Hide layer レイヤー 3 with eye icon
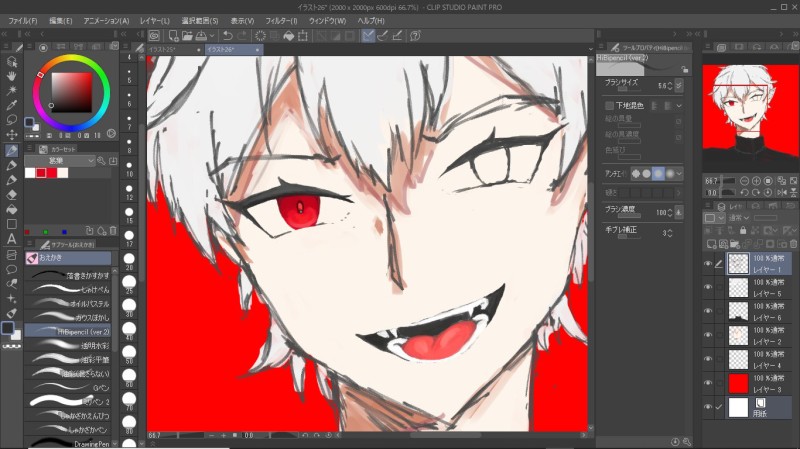800x449 pixels. [x=708, y=383]
